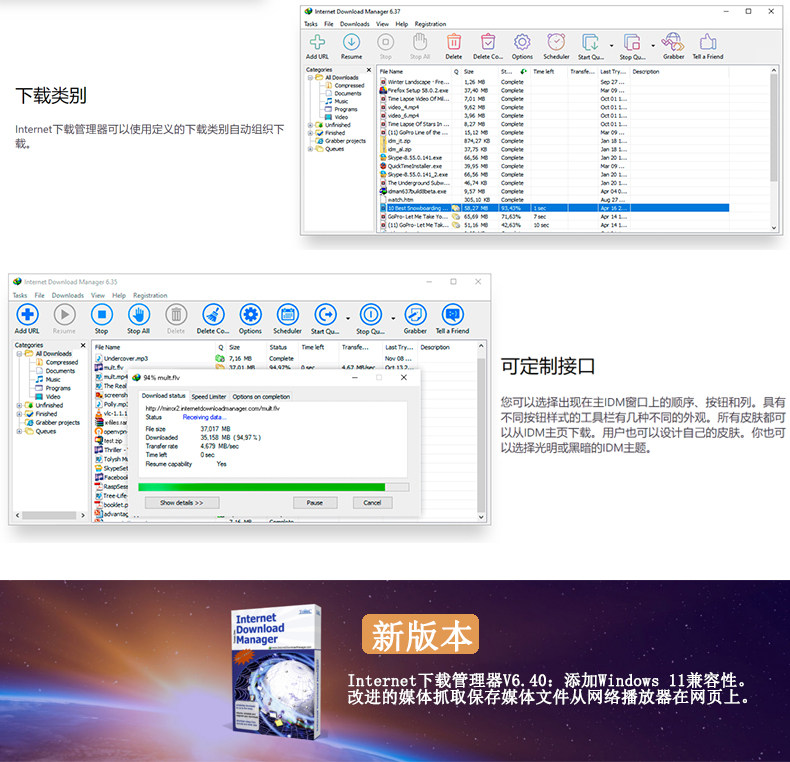The height and width of the screenshot is (762, 790).
Task: Click IDM product box image
Action: [x=277, y=672]
